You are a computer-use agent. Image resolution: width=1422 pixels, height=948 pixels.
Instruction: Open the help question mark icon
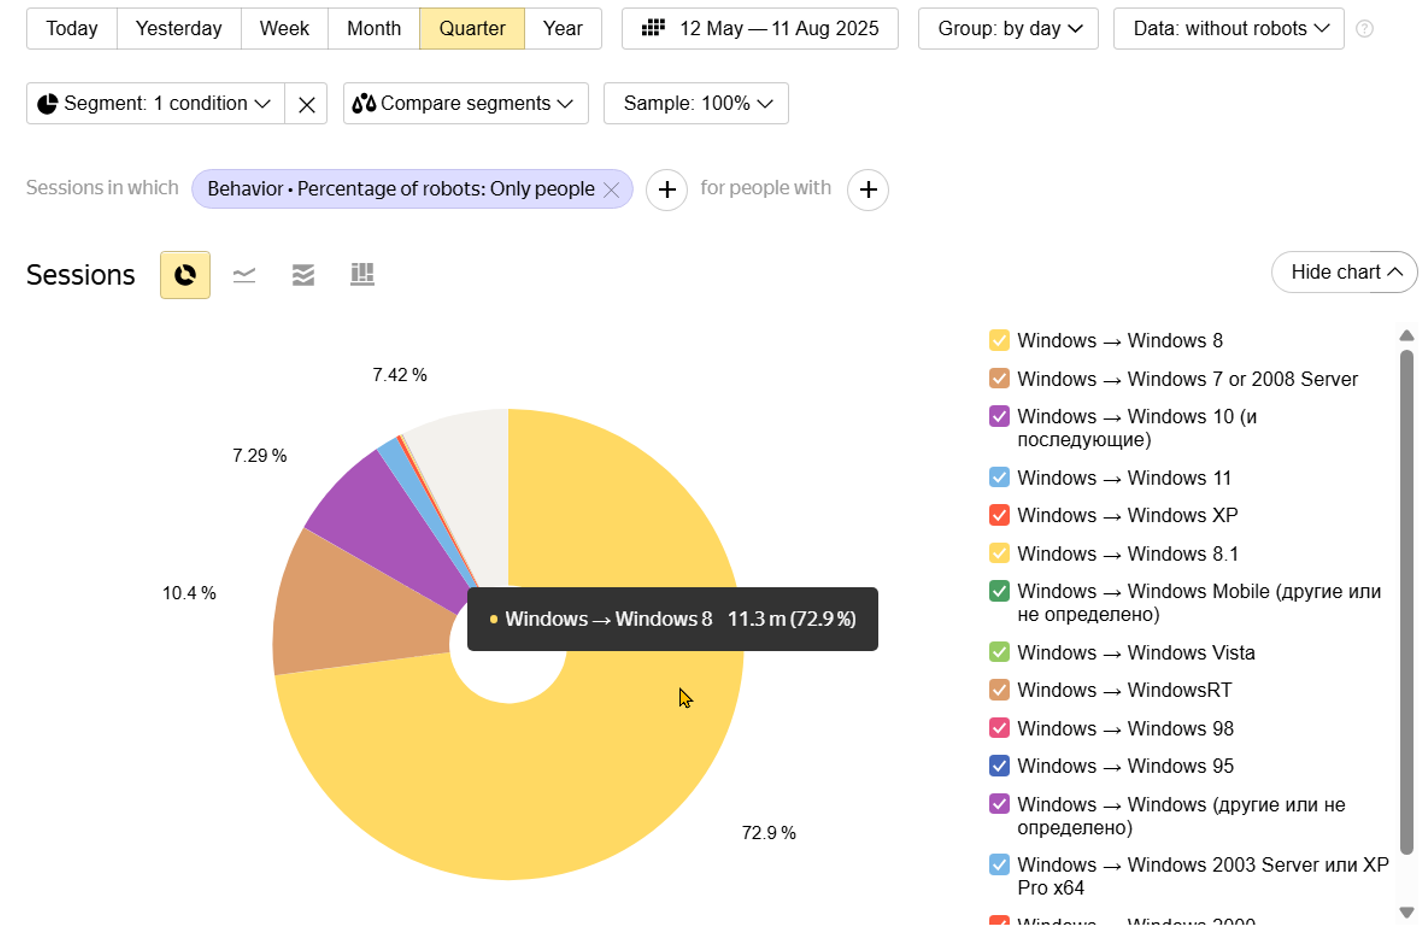(1364, 29)
